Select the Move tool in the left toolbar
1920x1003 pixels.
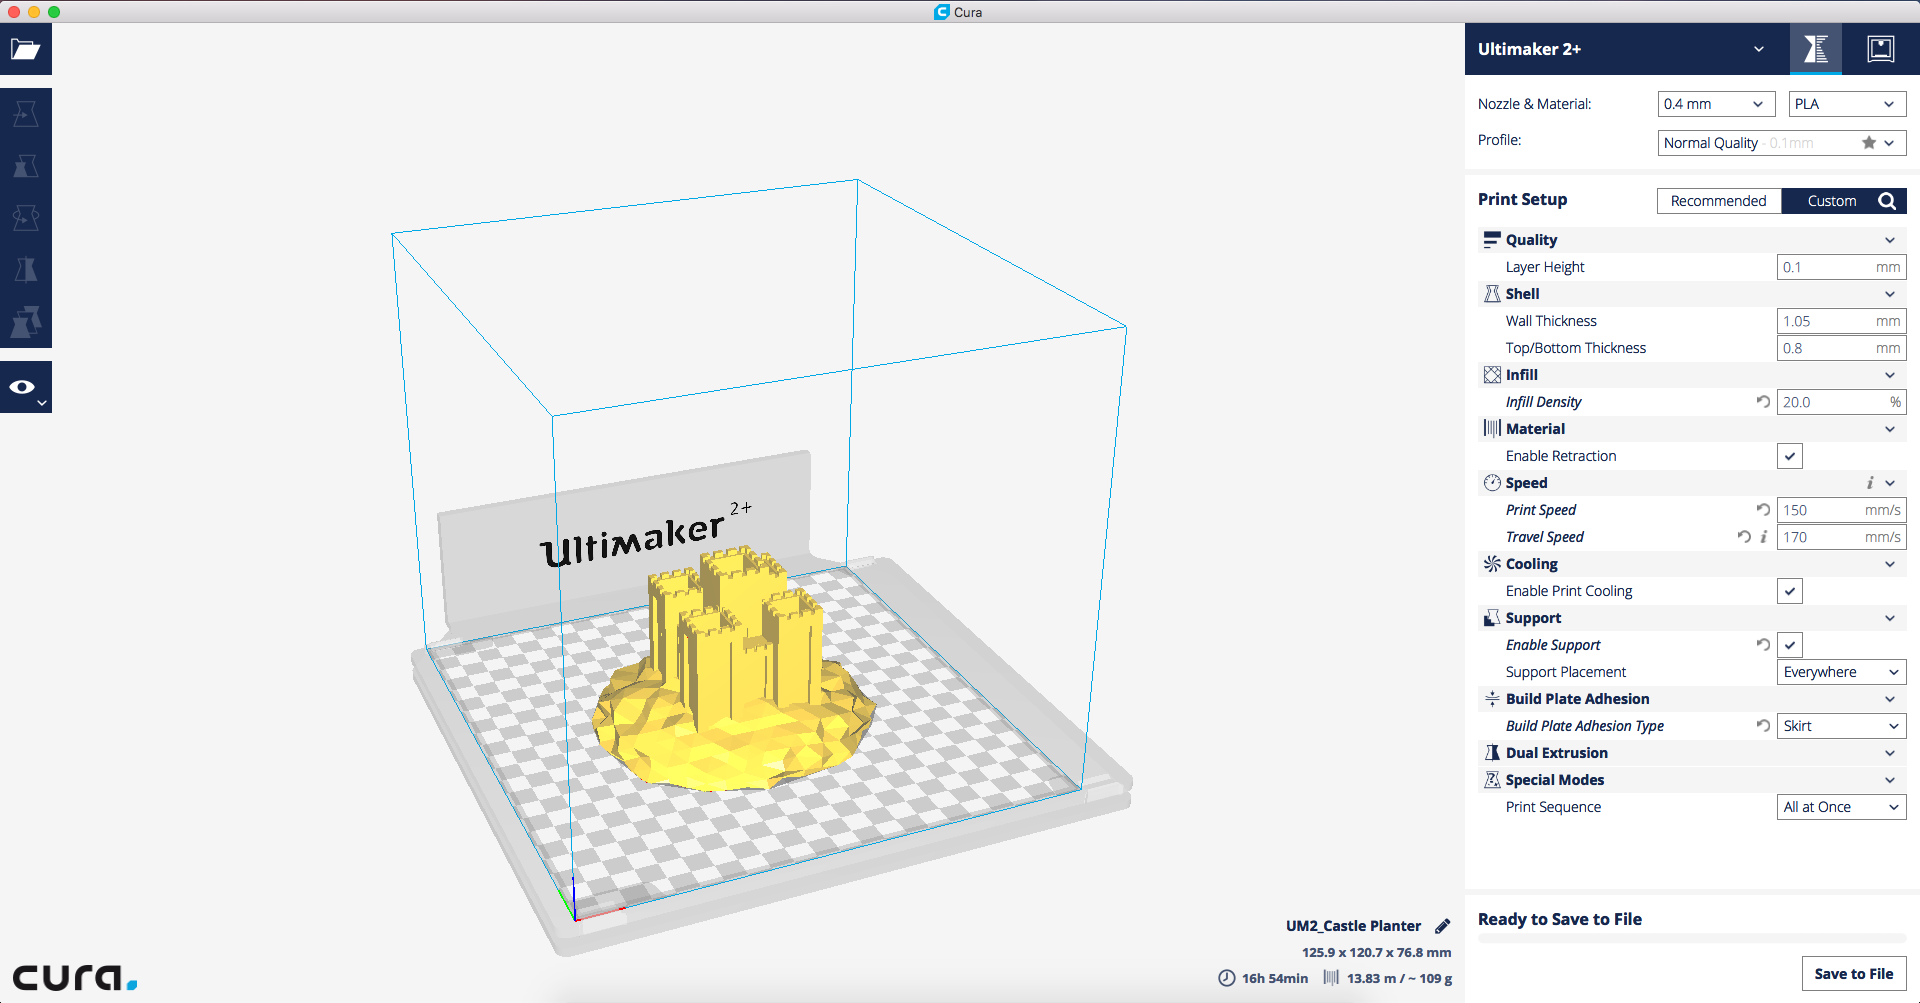pyautogui.click(x=26, y=114)
